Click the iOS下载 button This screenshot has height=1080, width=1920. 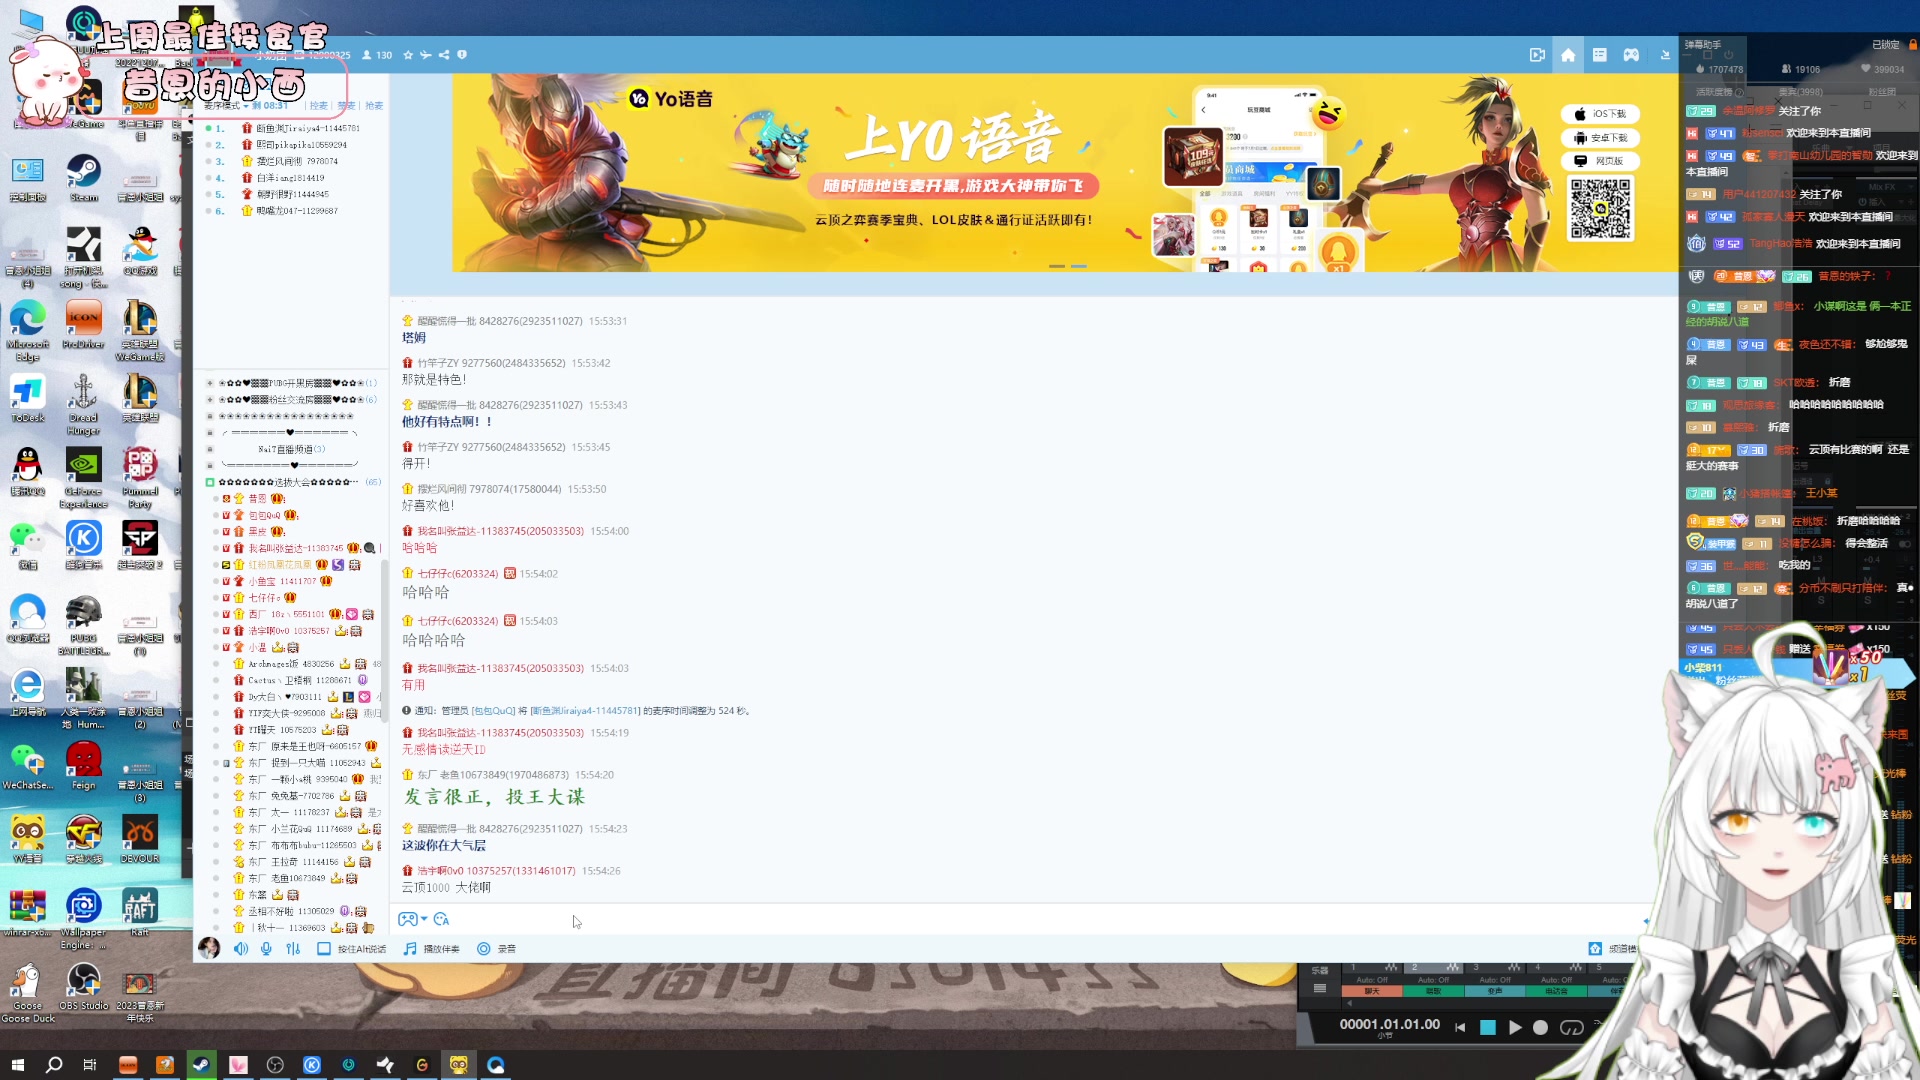[x=1599, y=114]
